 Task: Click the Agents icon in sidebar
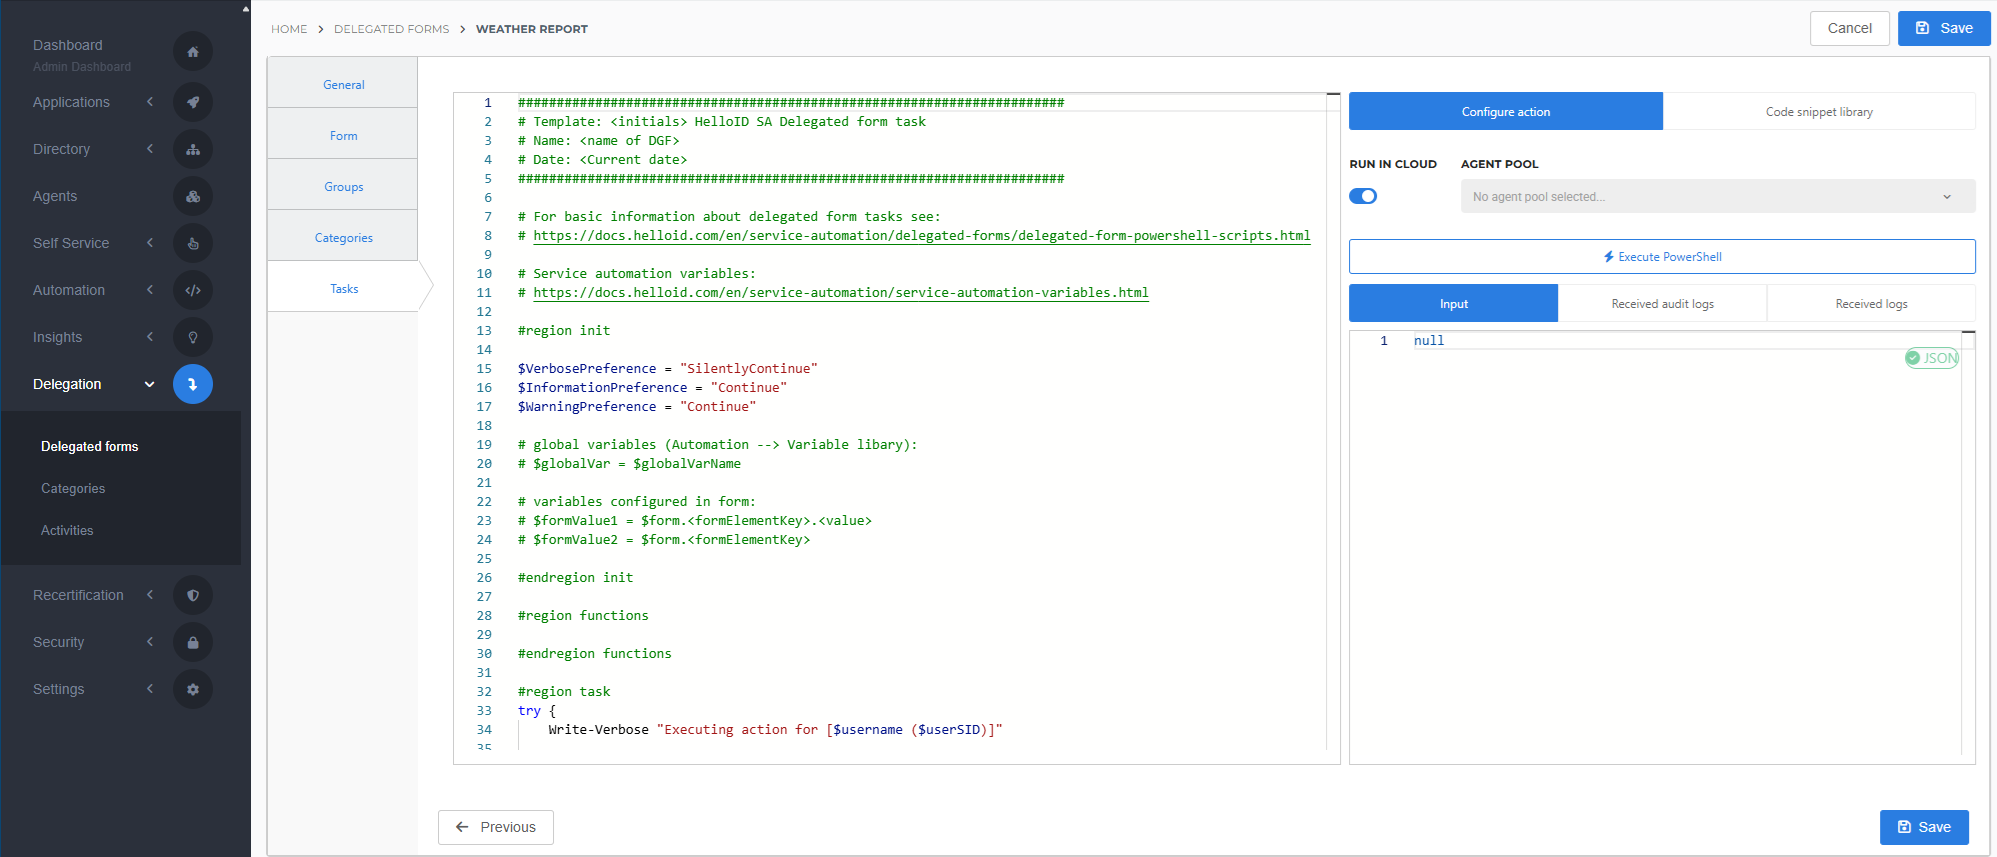click(x=193, y=196)
